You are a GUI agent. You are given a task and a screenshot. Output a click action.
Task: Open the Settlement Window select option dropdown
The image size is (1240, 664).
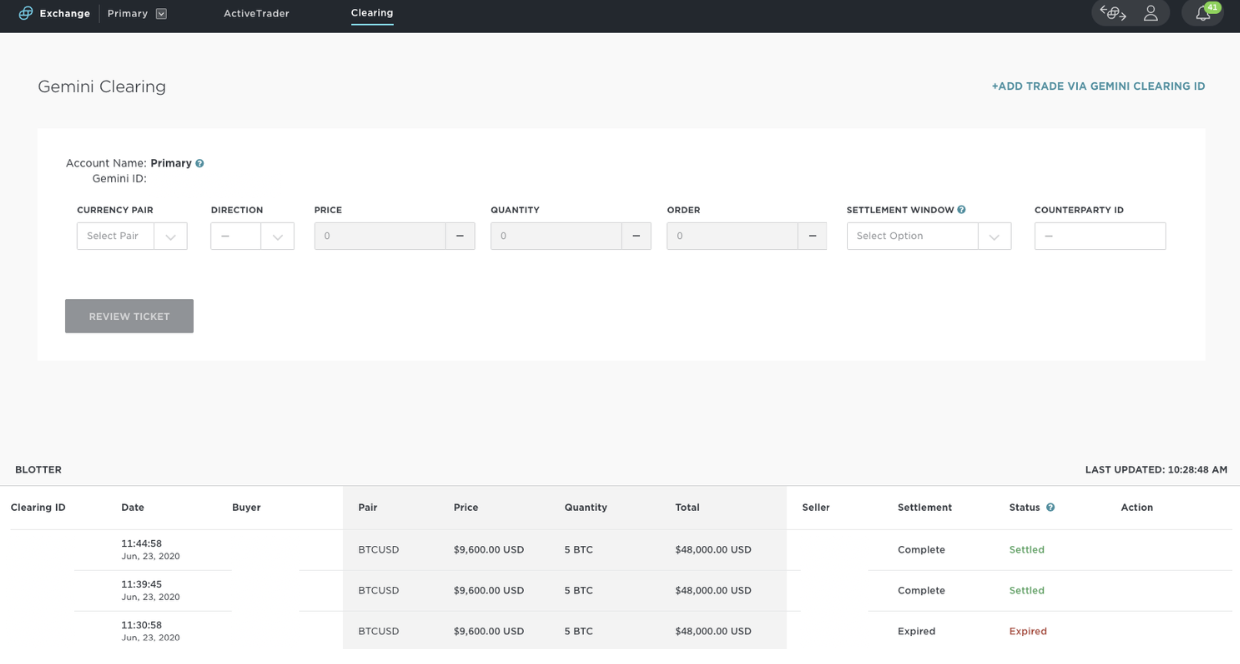point(929,236)
